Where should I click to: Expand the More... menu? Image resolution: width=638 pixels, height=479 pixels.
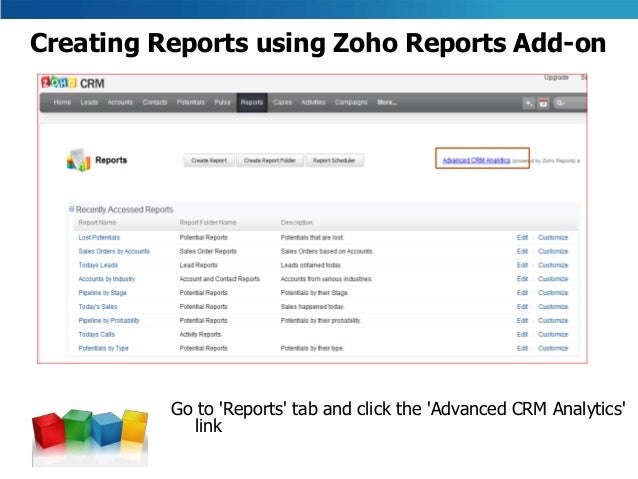point(387,102)
